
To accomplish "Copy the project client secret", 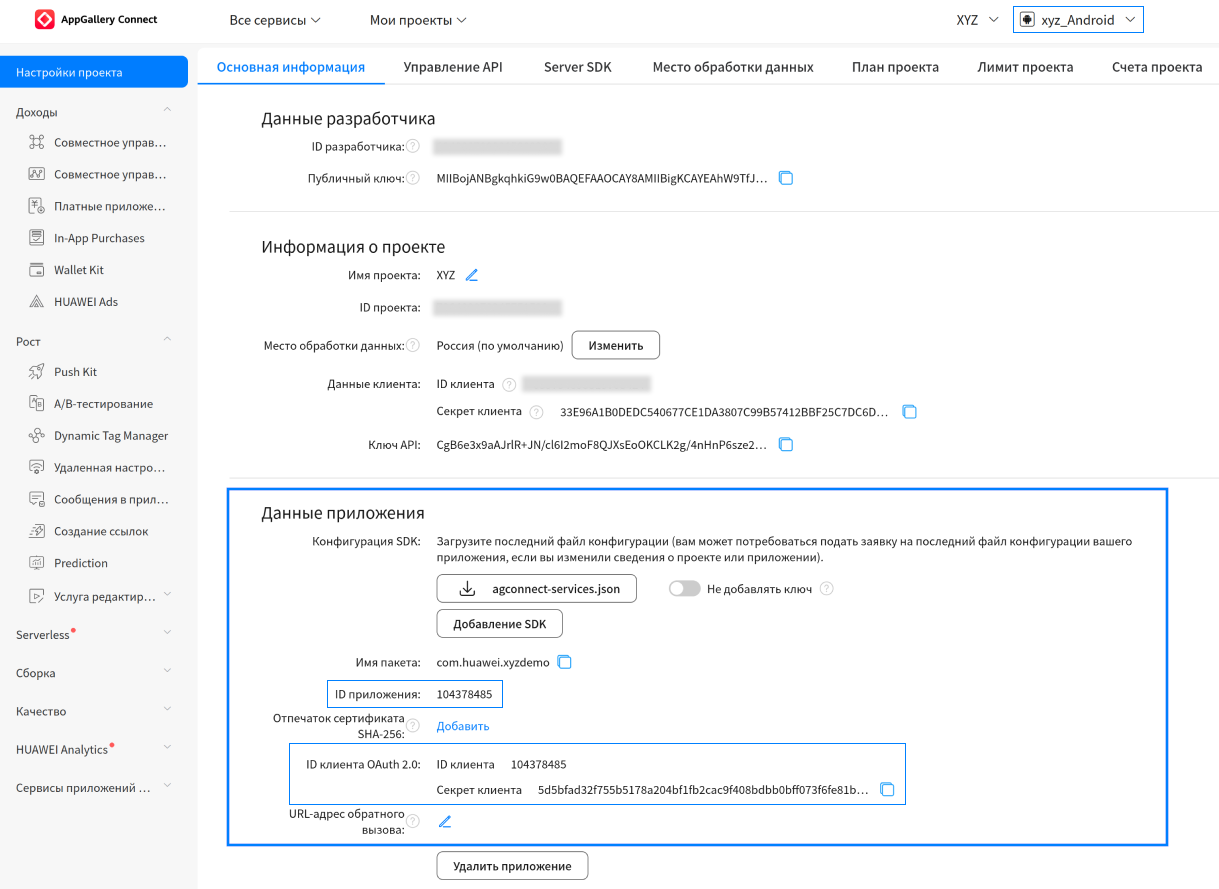I will tap(909, 411).
